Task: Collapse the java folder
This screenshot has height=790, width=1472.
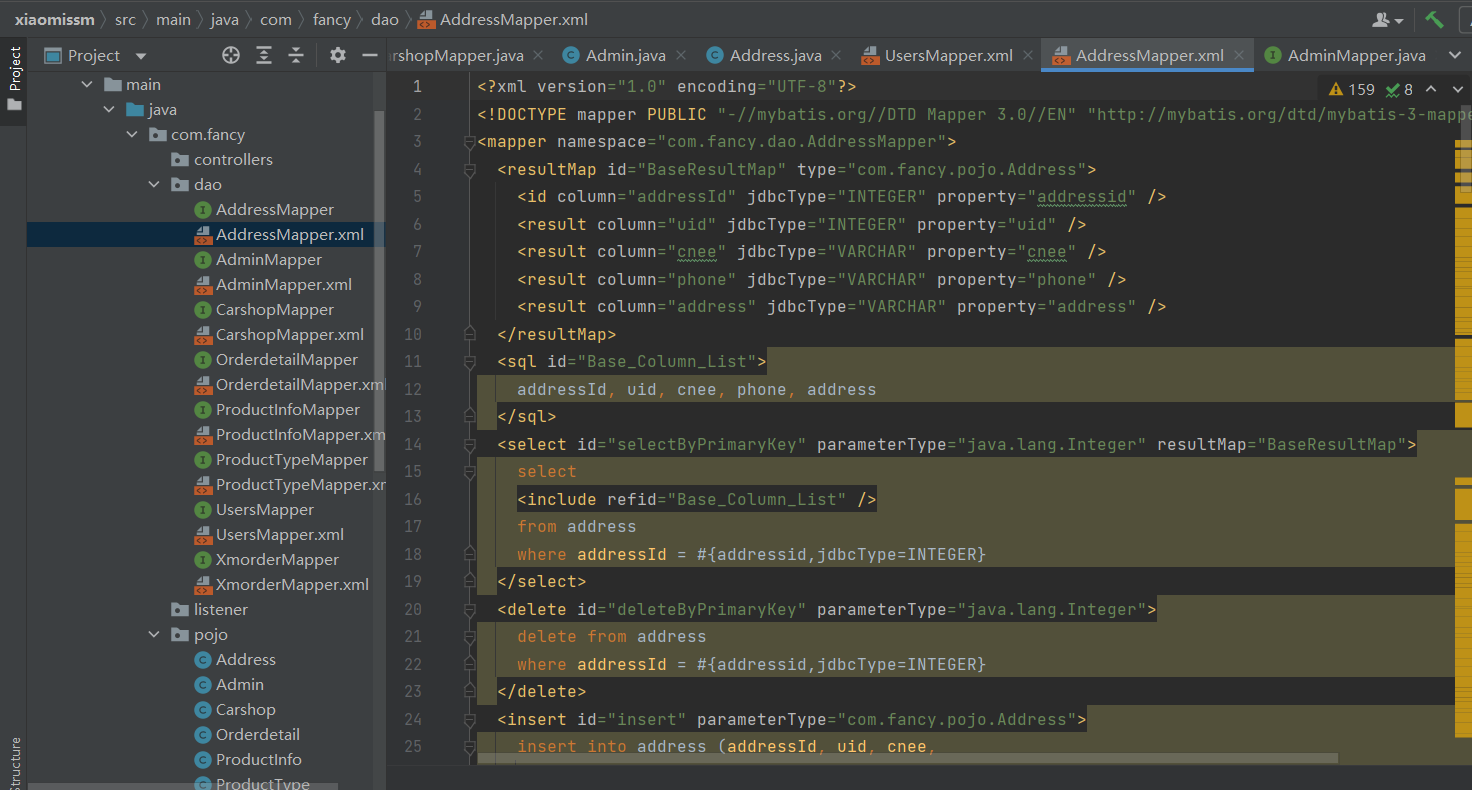Action: [x=109, y=110]
